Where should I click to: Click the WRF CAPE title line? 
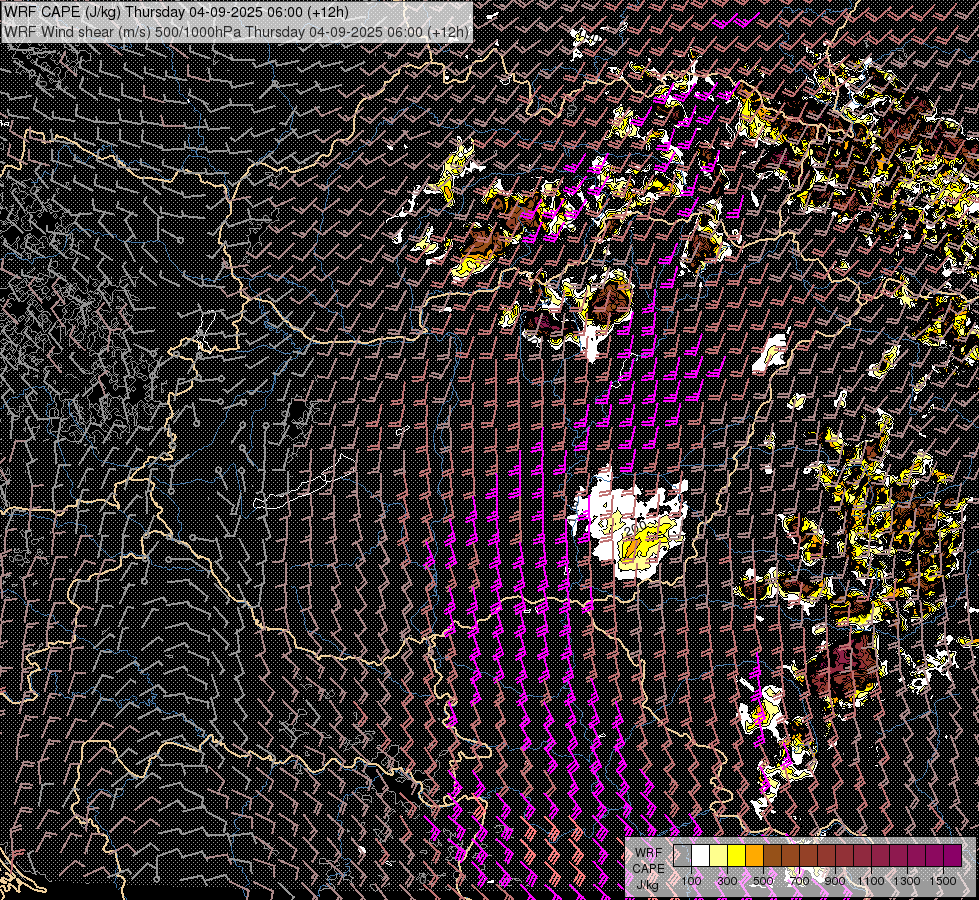click(x=176, y=12)
